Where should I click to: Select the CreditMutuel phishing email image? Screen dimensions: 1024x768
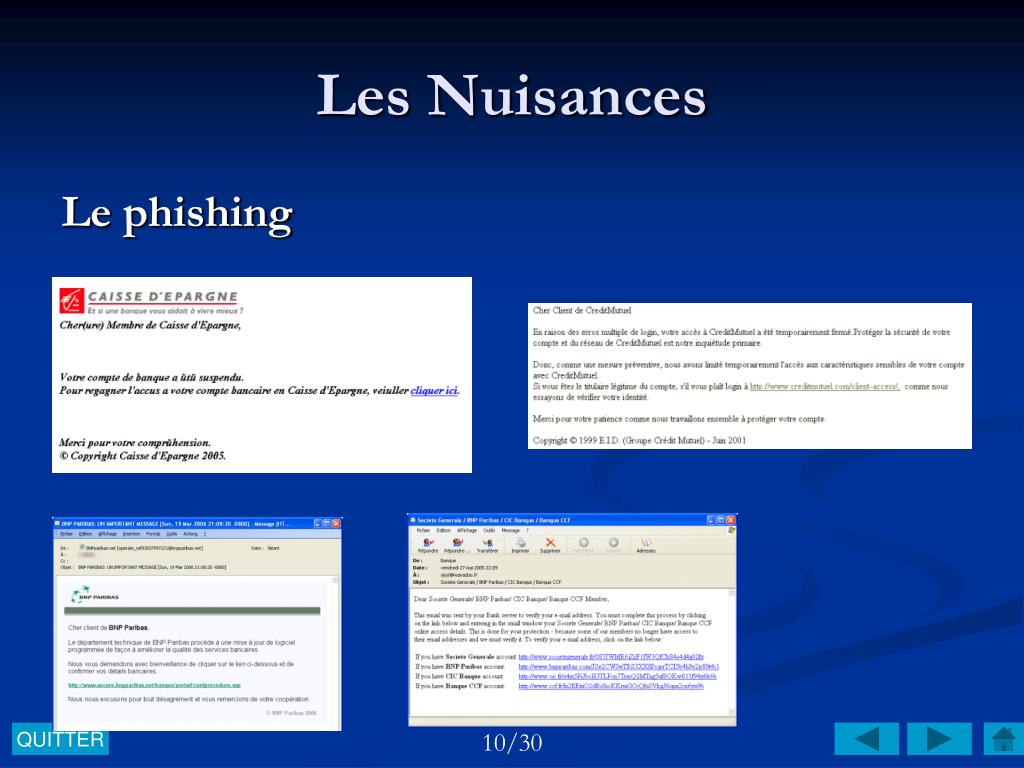click(750, 376)
